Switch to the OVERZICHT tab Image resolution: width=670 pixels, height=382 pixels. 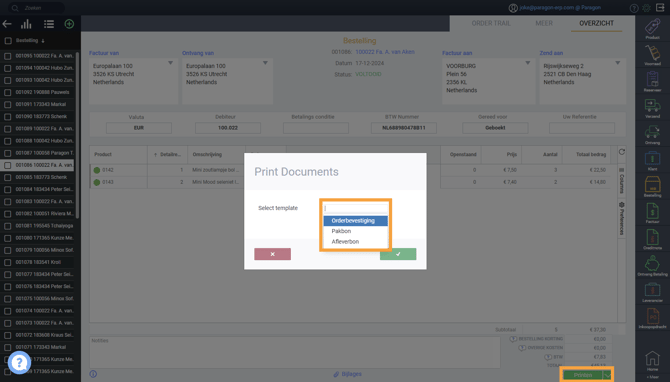(597, 24)
